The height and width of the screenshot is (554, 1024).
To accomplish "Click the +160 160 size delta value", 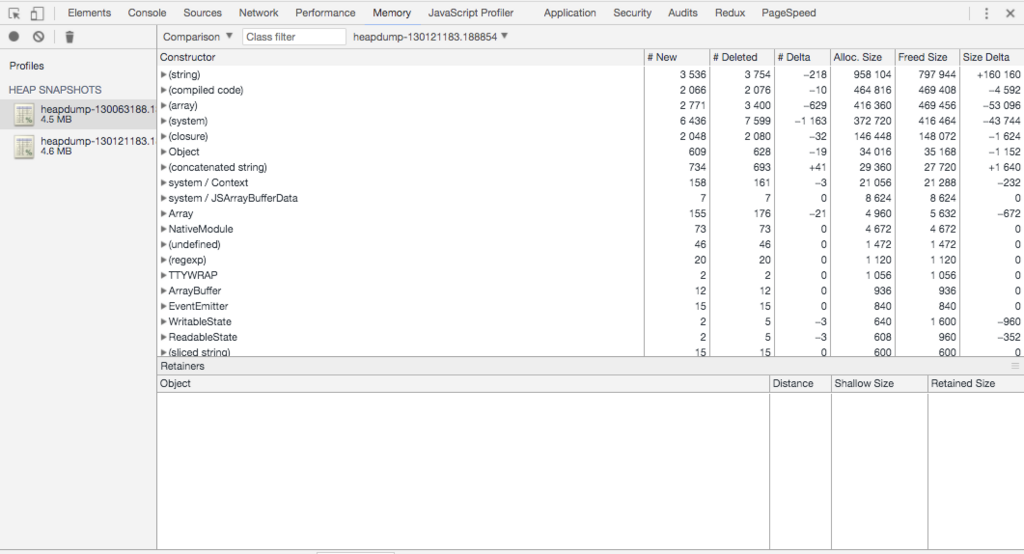I will (999, 74).
